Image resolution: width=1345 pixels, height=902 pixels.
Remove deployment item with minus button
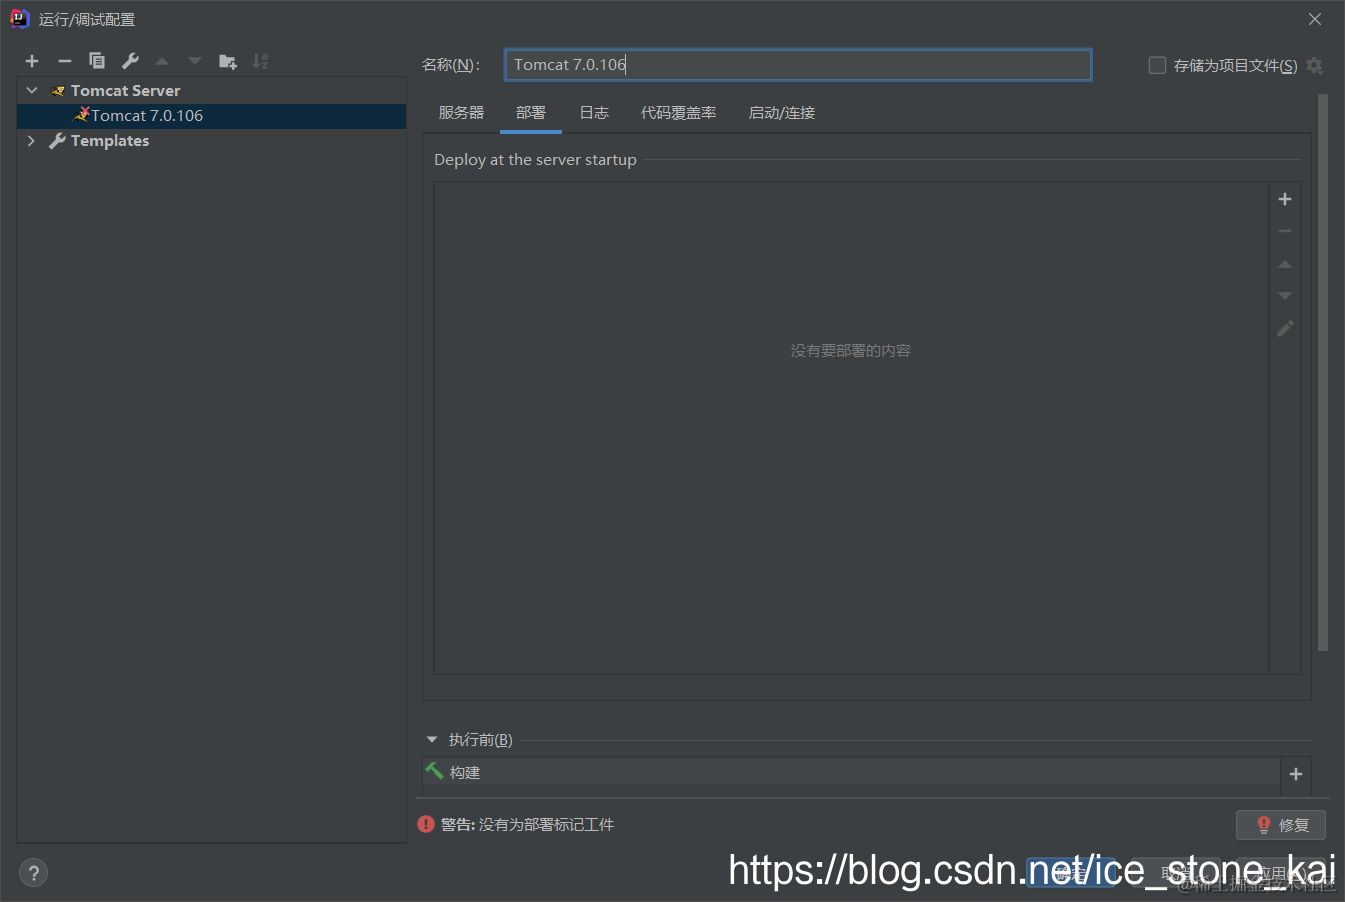click(x=1285, y=231)
